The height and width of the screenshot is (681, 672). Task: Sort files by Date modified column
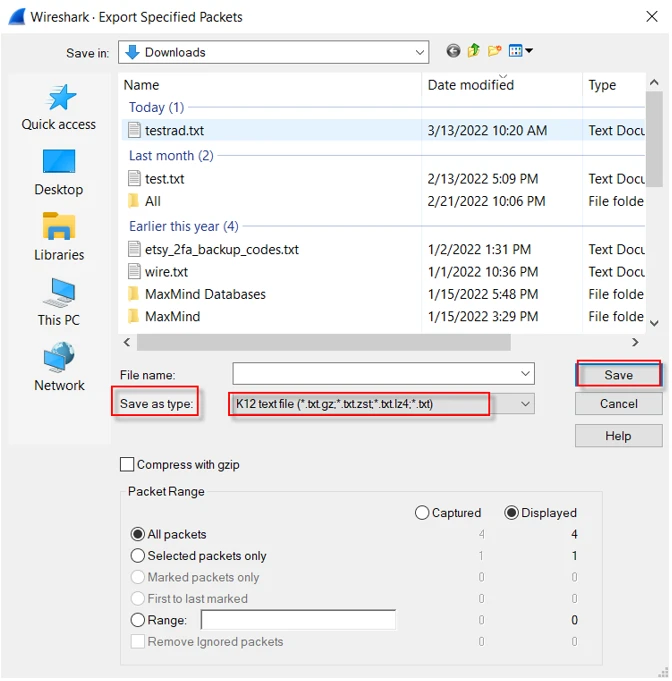click(470, 85)
